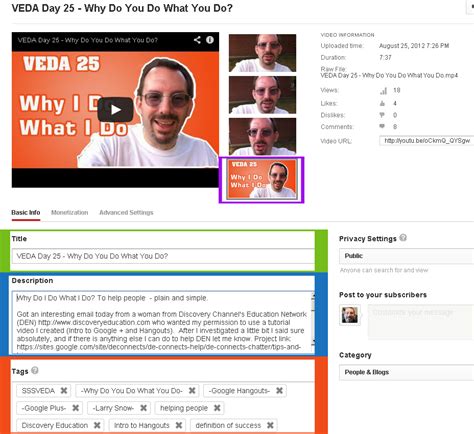
Task: Select the second video thumbnail option
Action: (262, 95)
